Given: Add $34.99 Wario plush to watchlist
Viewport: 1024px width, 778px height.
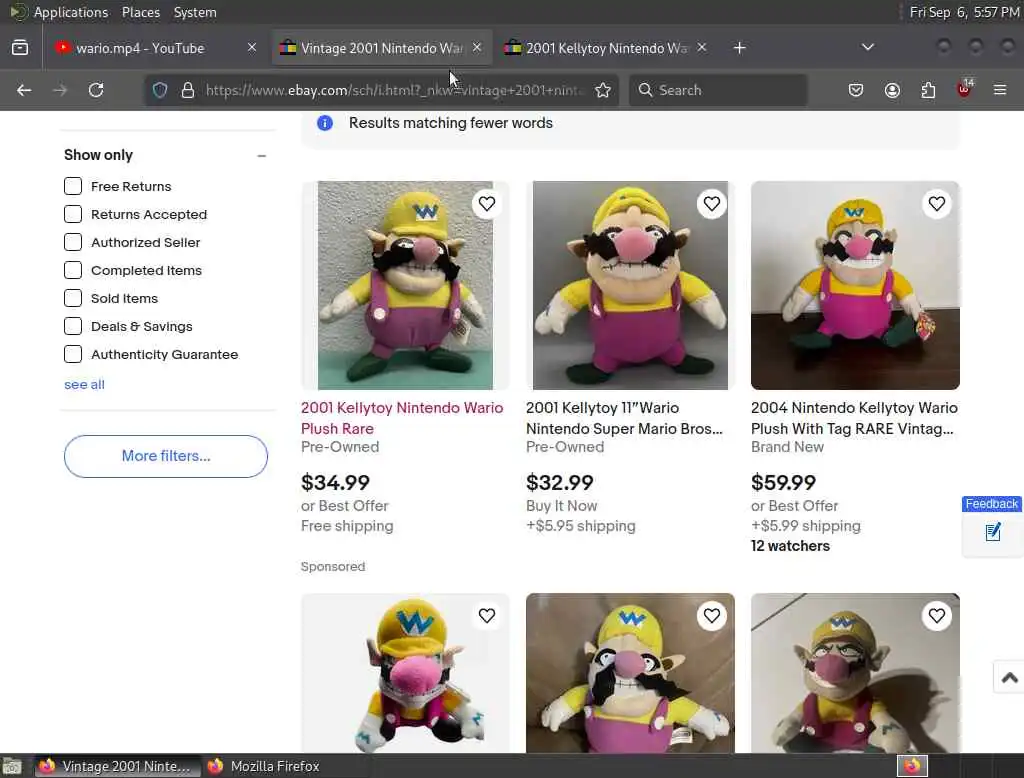Looking at the screenshot, I should (x=487, y=204).
